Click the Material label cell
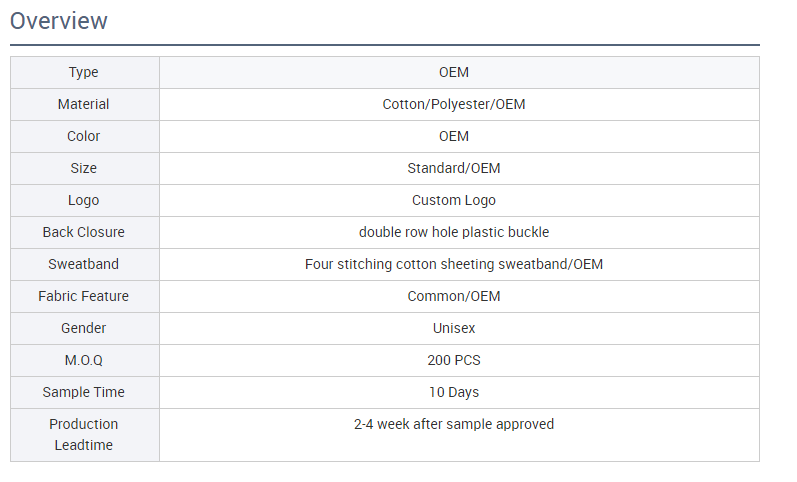This screenshot has width=797, height=482. tap(84, 104)
